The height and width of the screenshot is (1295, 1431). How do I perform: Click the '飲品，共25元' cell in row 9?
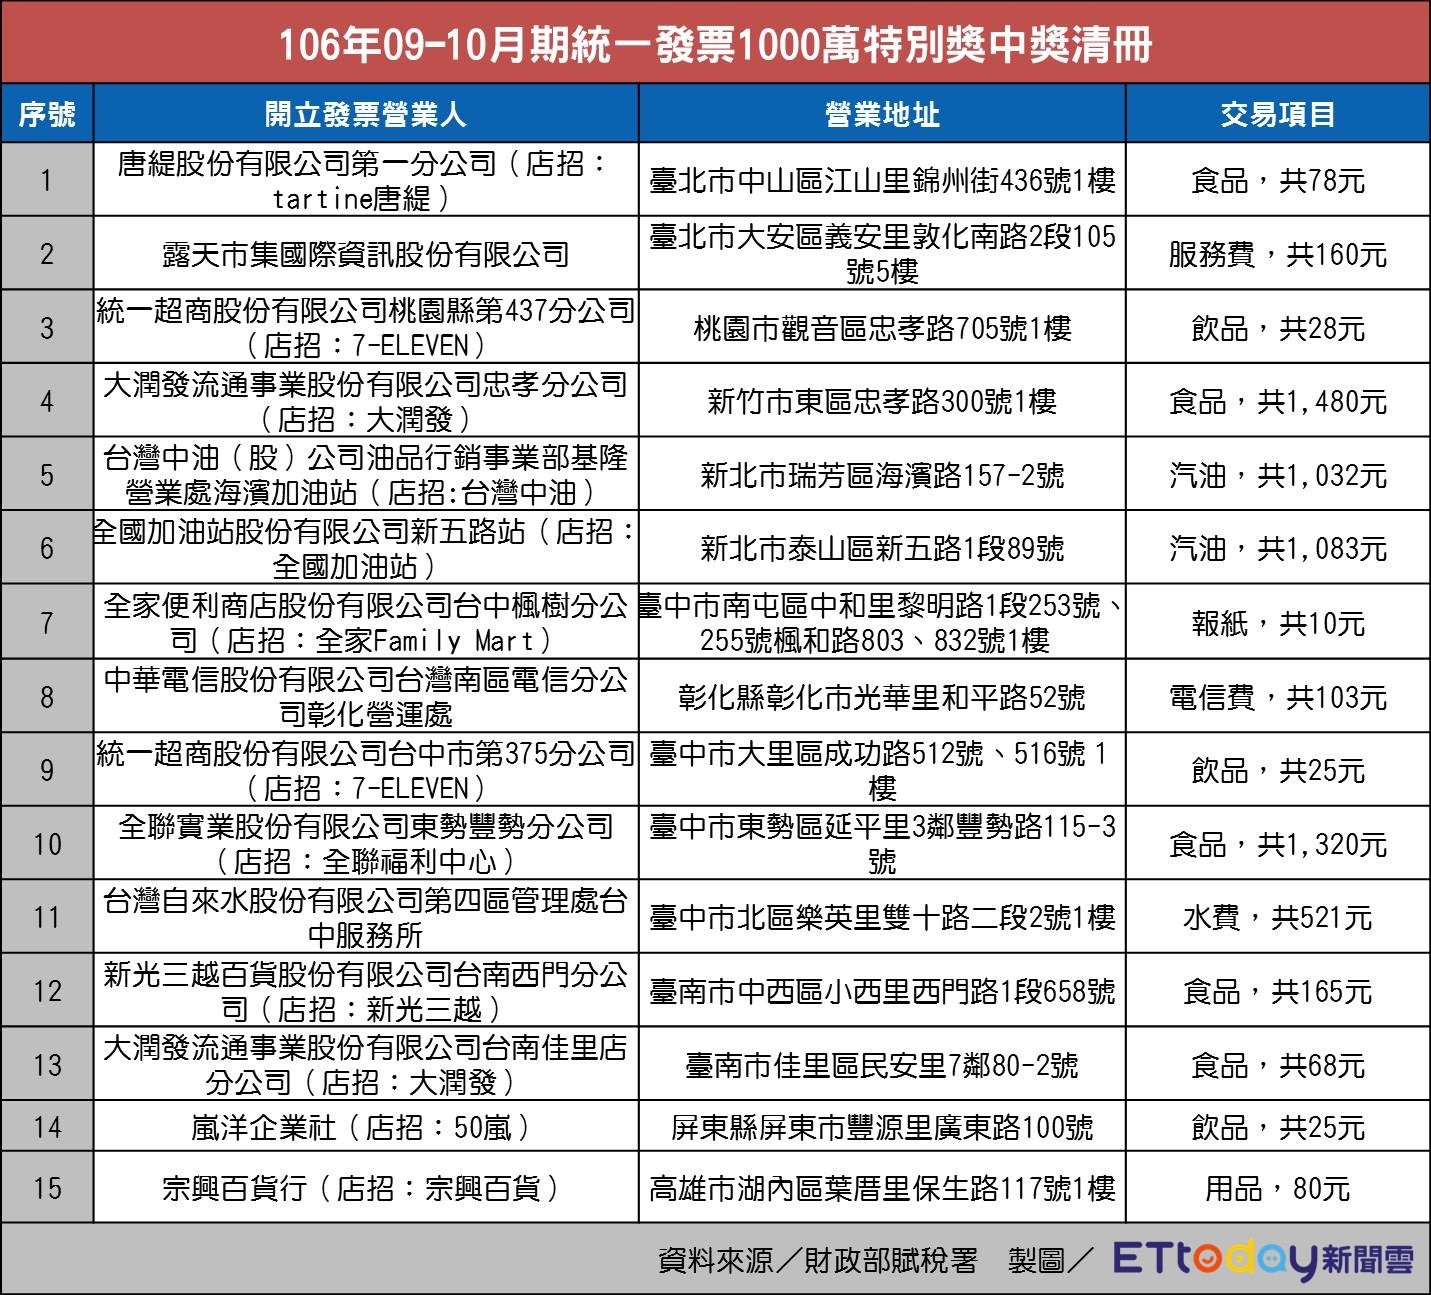tap(1278, 770)
